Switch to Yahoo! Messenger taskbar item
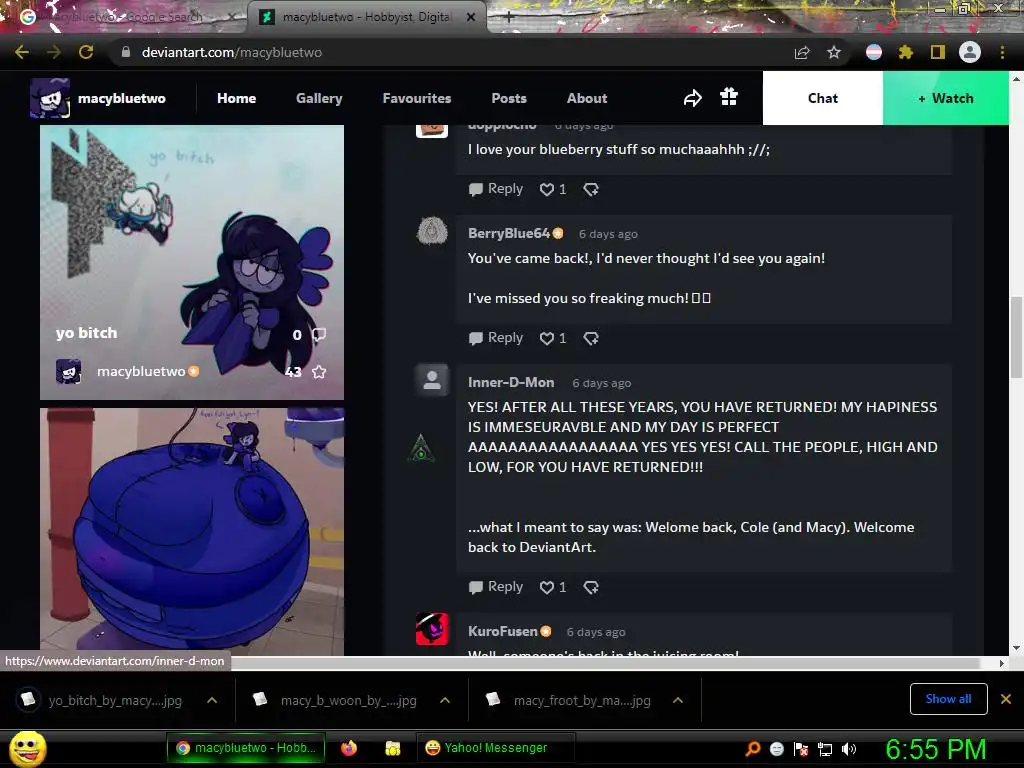 tap(495, 748)
